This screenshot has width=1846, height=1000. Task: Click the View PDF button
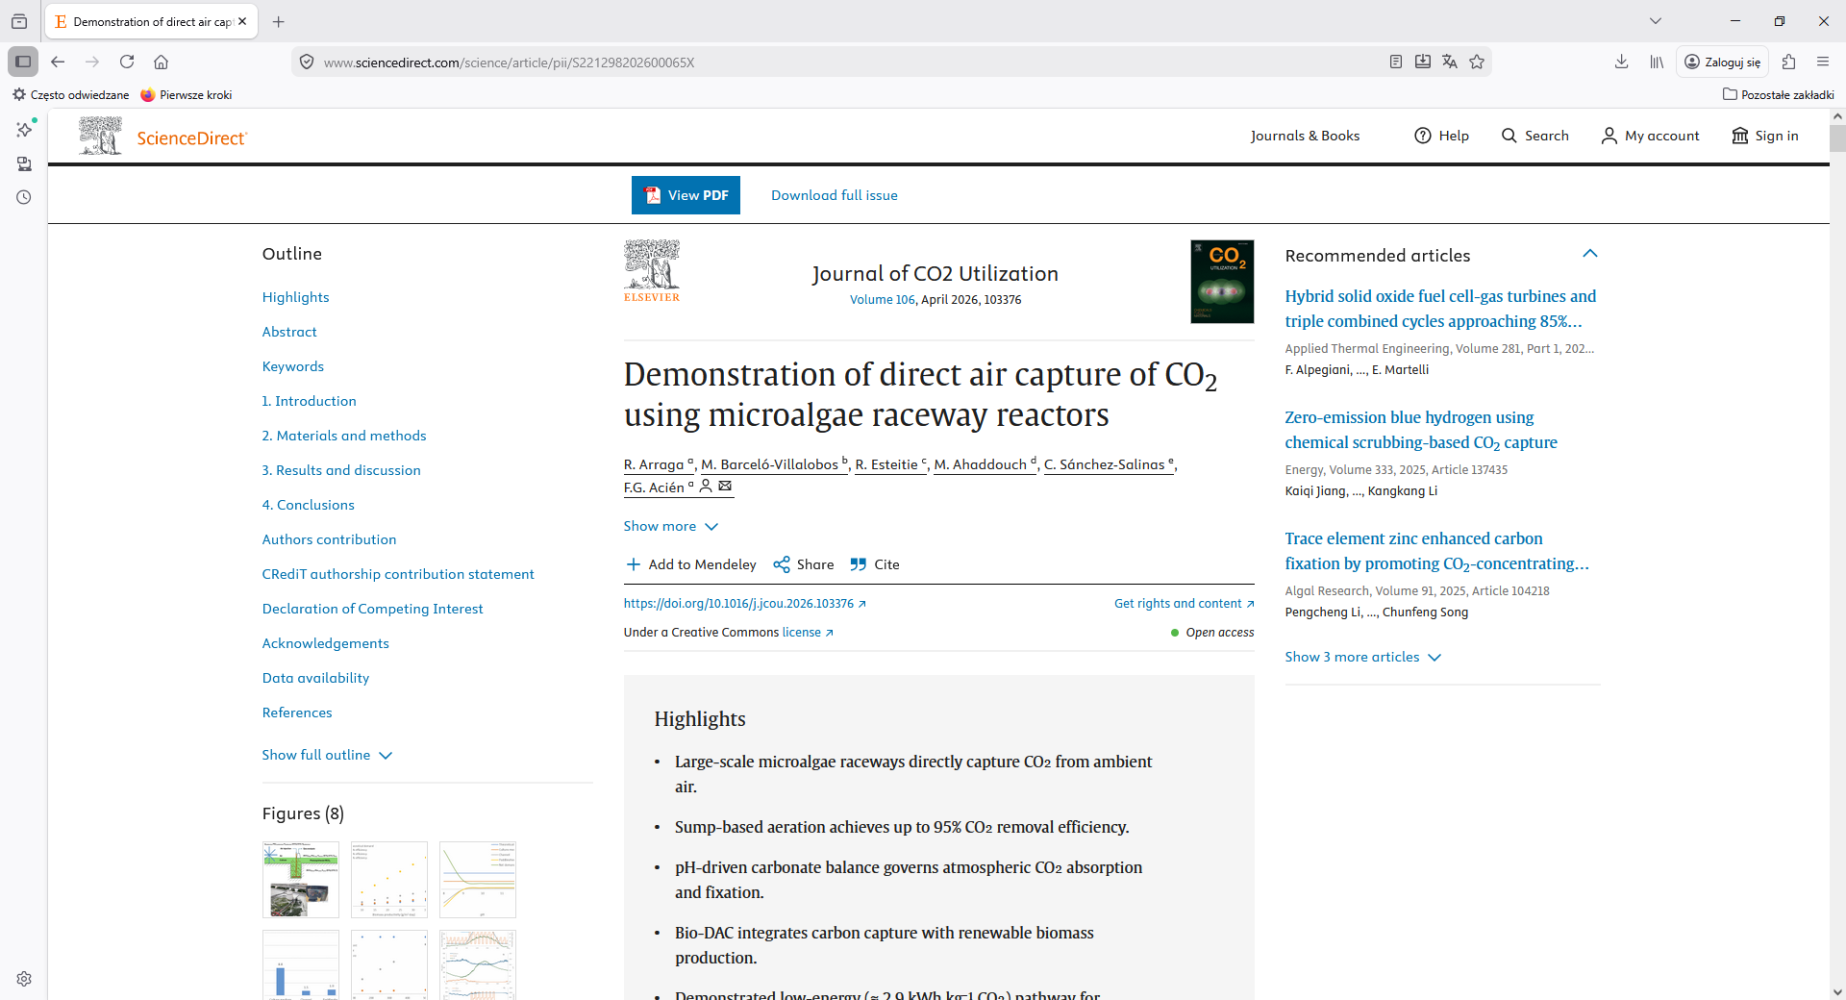685,195
